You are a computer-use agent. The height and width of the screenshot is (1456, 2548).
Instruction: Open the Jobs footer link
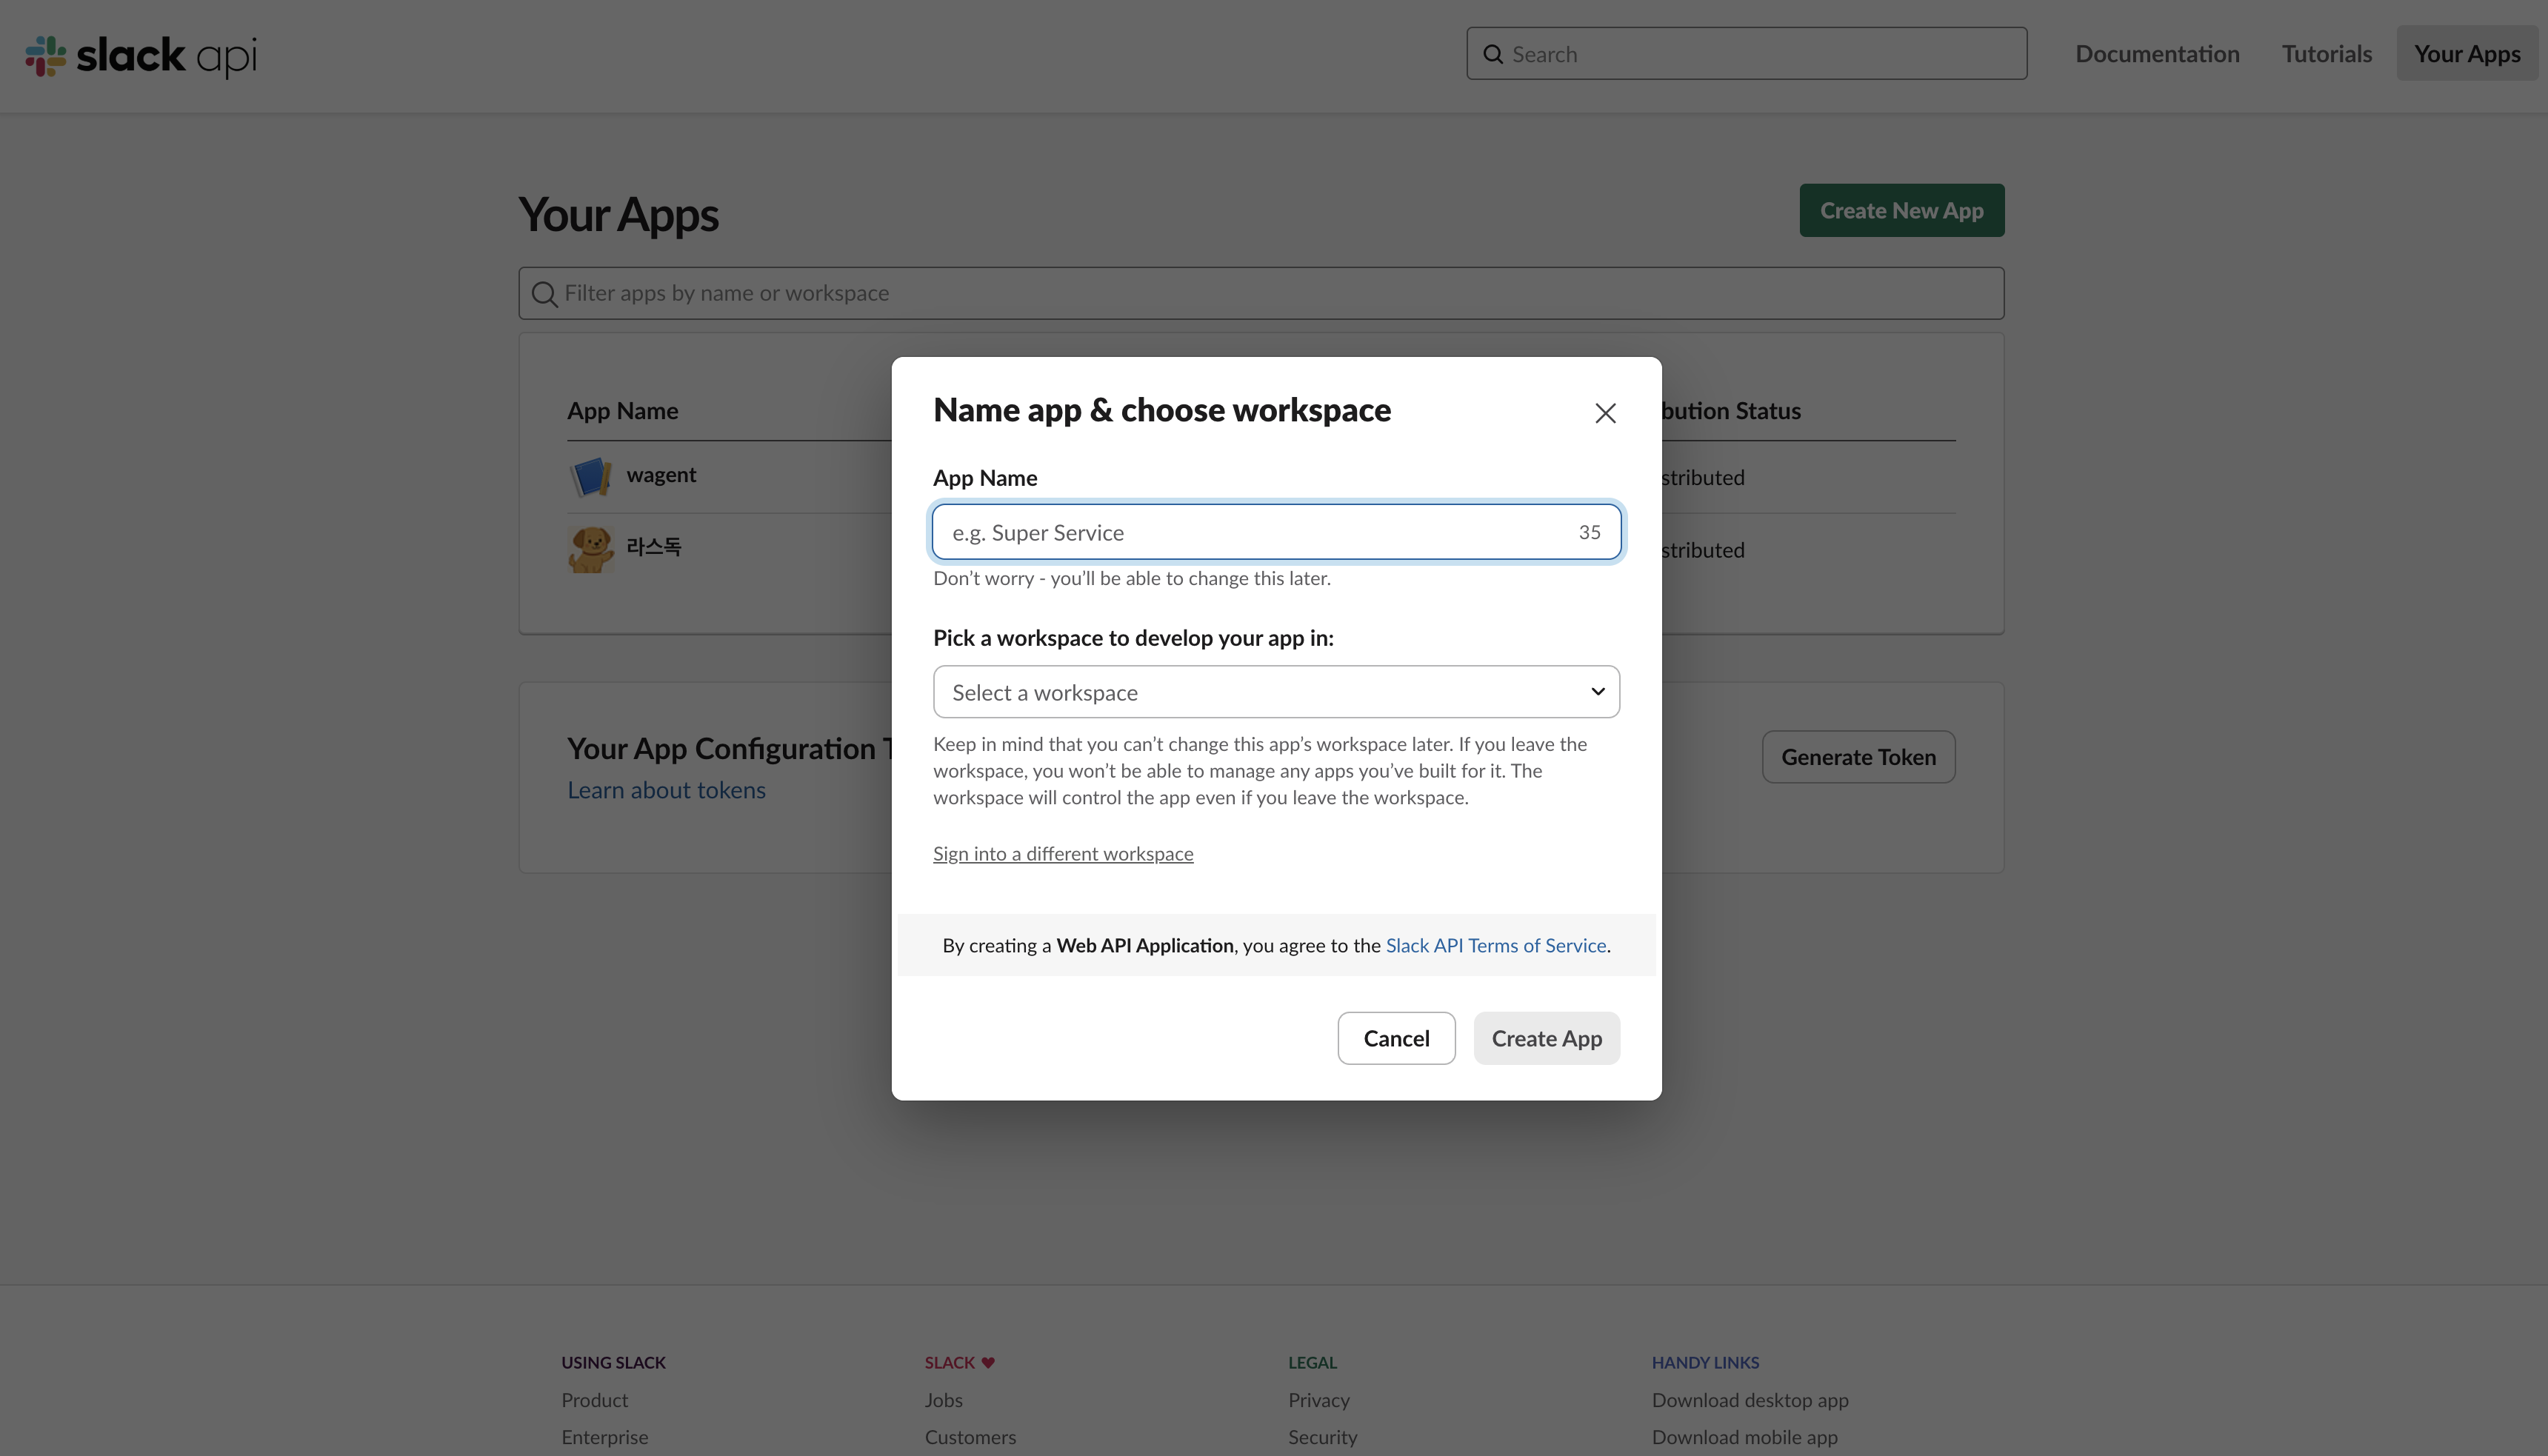click(943, 1400)
